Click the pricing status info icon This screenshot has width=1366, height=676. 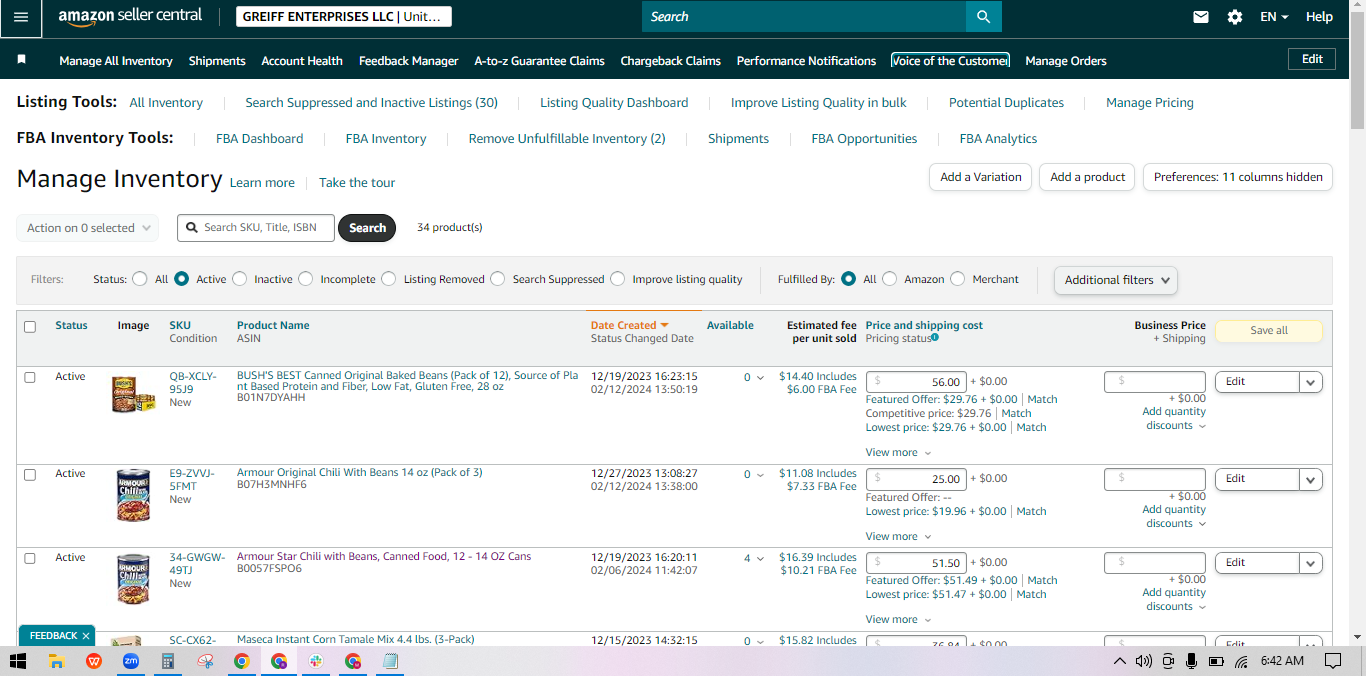coord(935,338)
